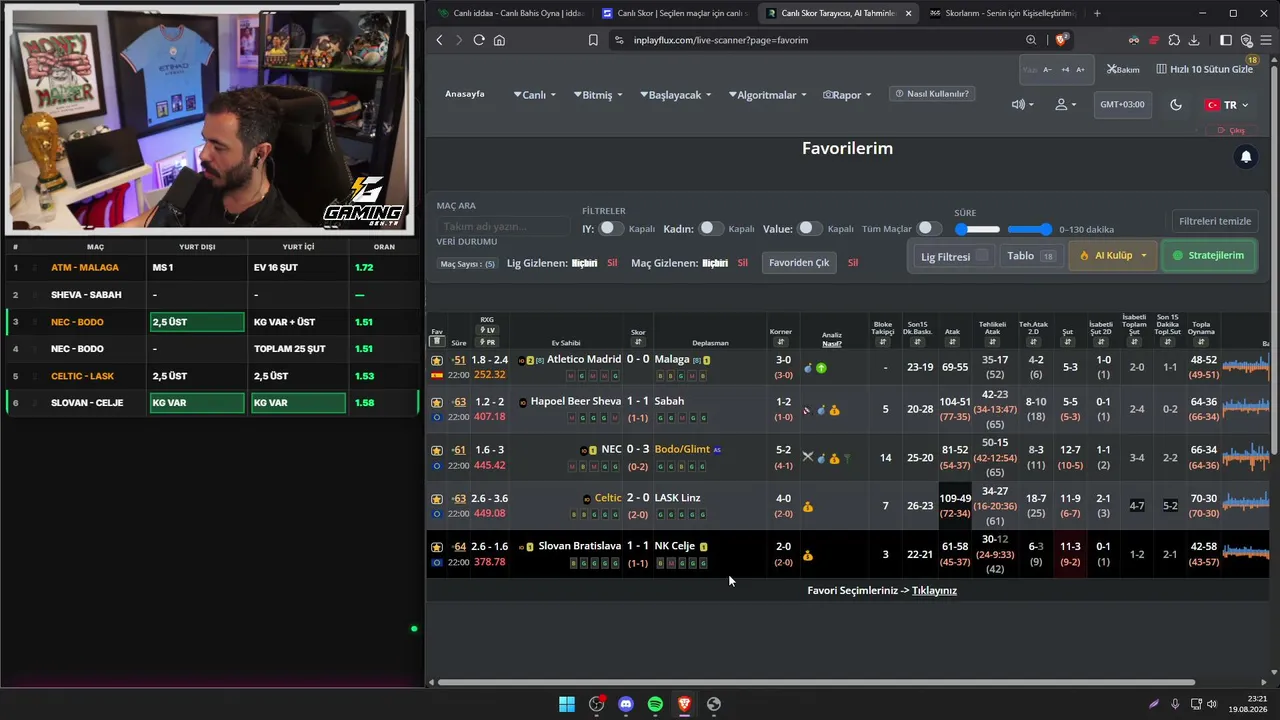1280x720 pixels.
Task: Click zoom magnifier in address bar
Action: click(1031, 40)
